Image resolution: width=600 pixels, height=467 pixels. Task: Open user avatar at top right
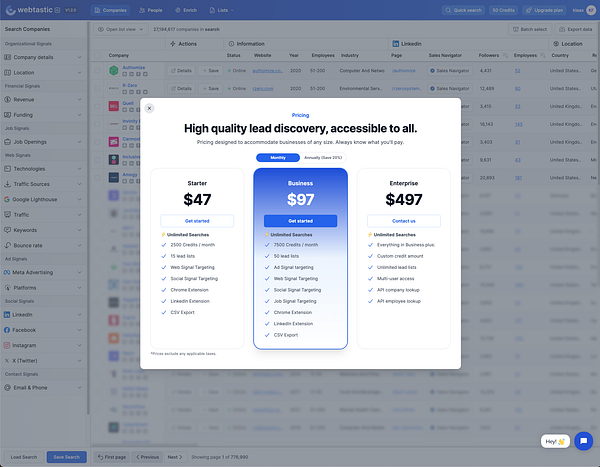591,10
